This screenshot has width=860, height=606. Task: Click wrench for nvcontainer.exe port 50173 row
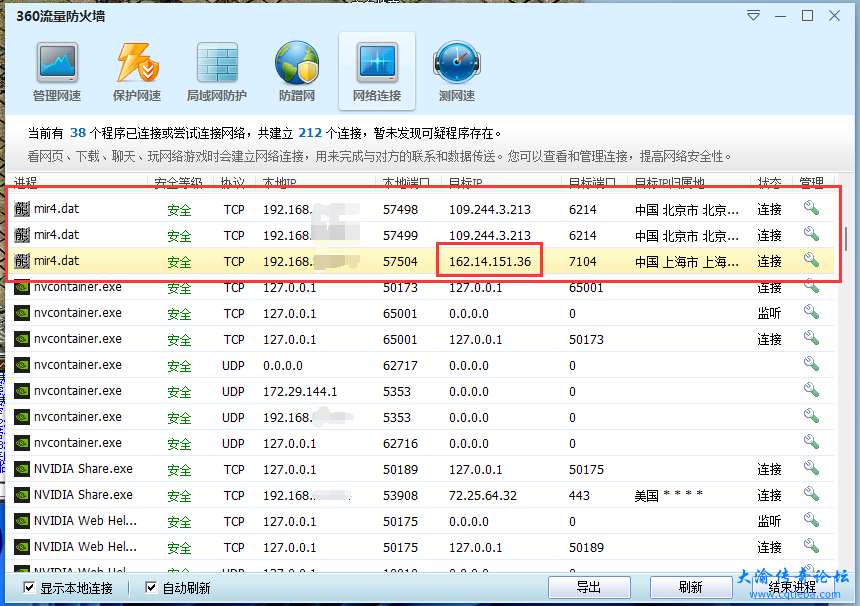click(811, 286)
